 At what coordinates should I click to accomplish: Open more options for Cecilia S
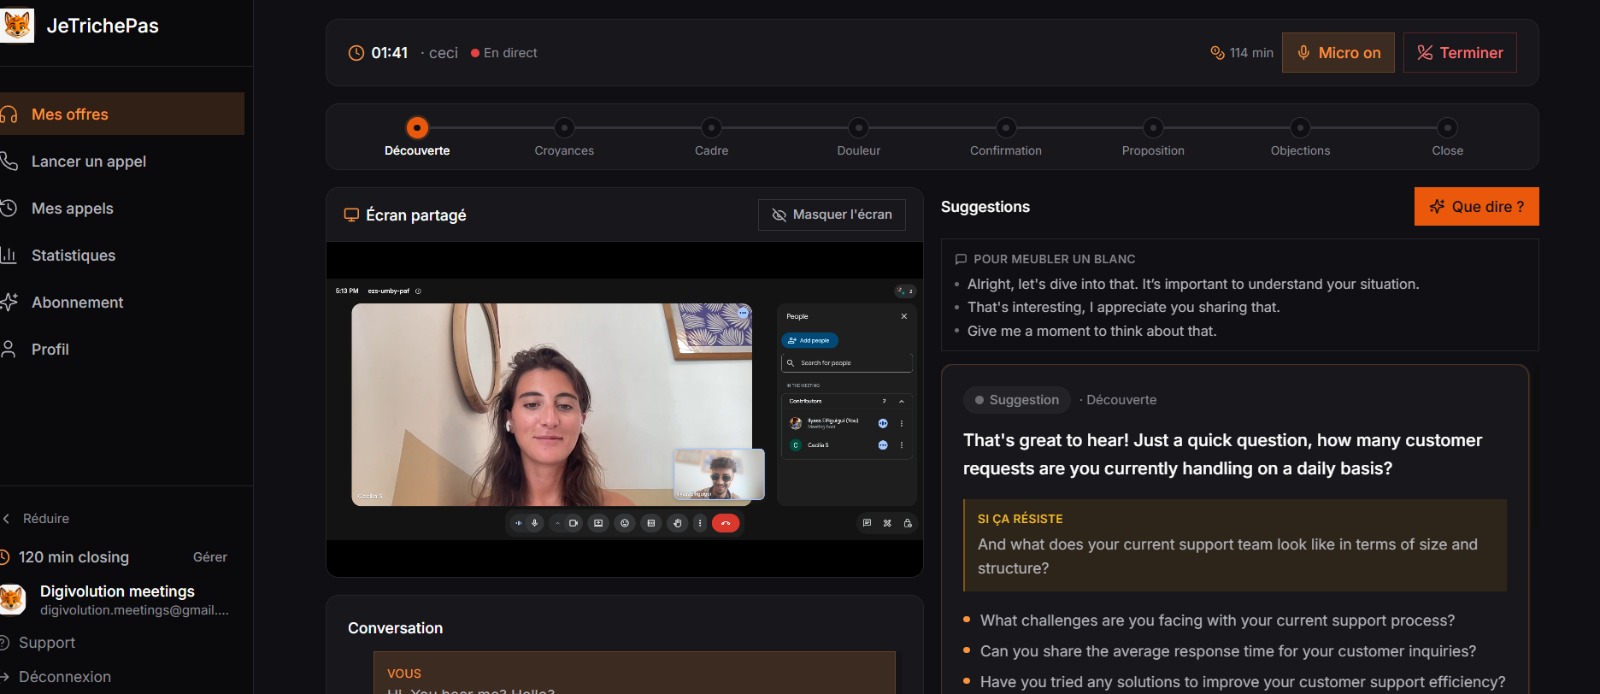coord(902,445)
